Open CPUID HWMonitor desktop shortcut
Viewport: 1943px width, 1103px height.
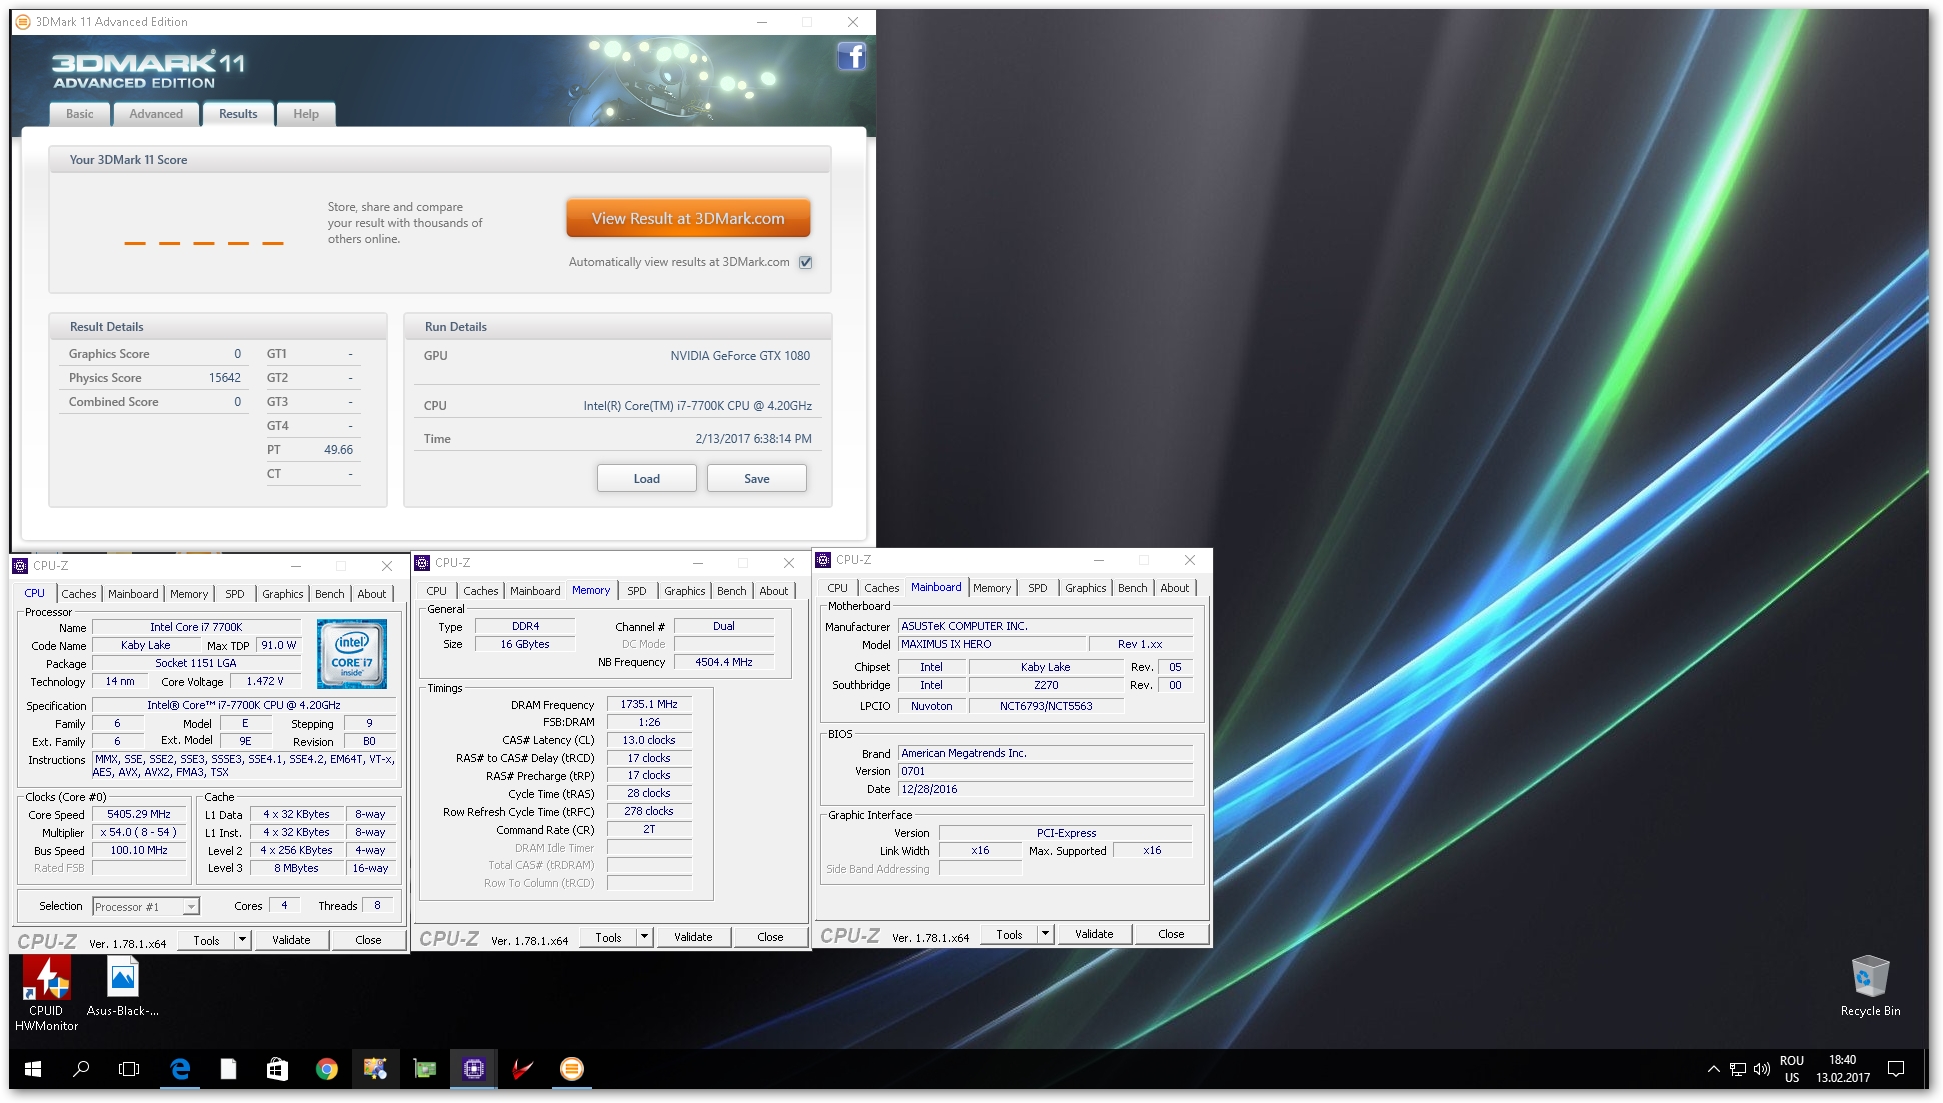(46, 993)
